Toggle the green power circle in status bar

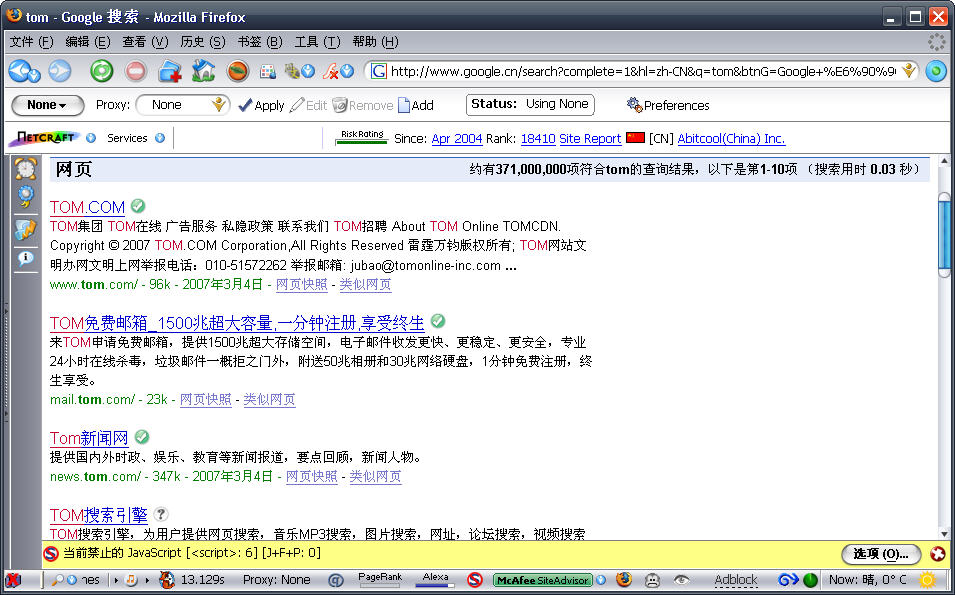810,580
